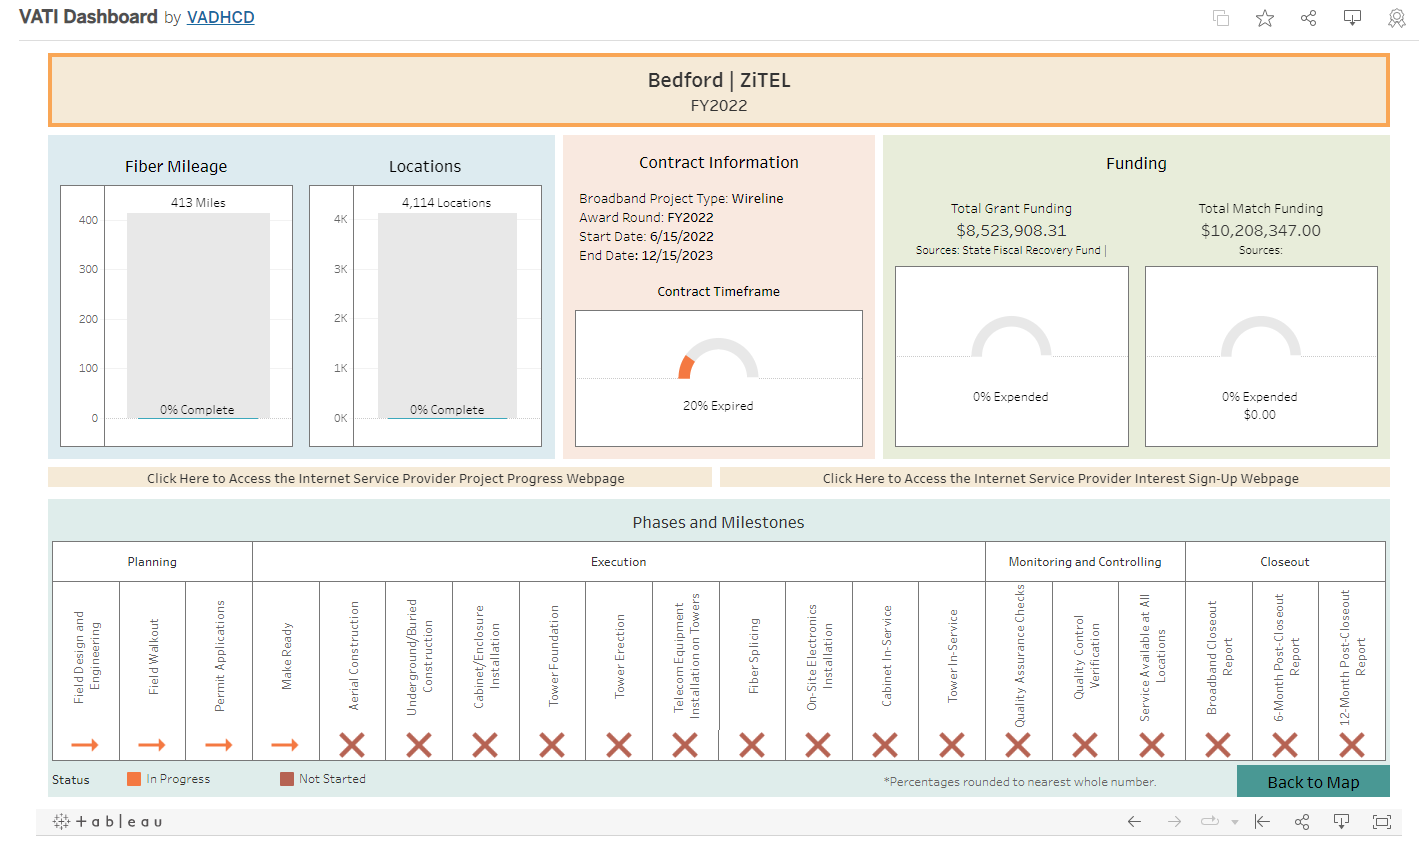Open the VADHCD author link
Image resolution: width=1427 pixels, height=859 pixels.
220,17
